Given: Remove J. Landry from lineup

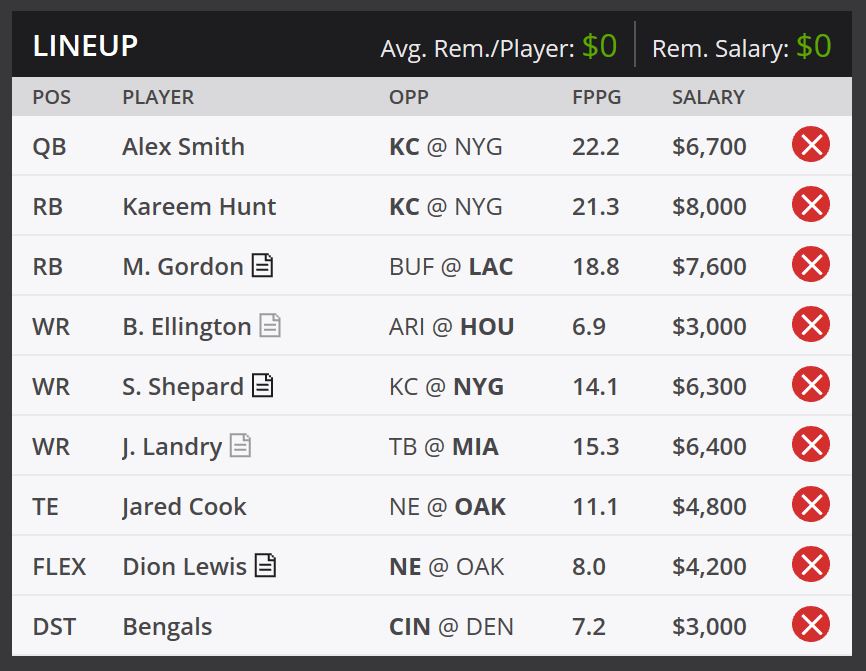Looking at the screenshot, I should tap(811, 444).
